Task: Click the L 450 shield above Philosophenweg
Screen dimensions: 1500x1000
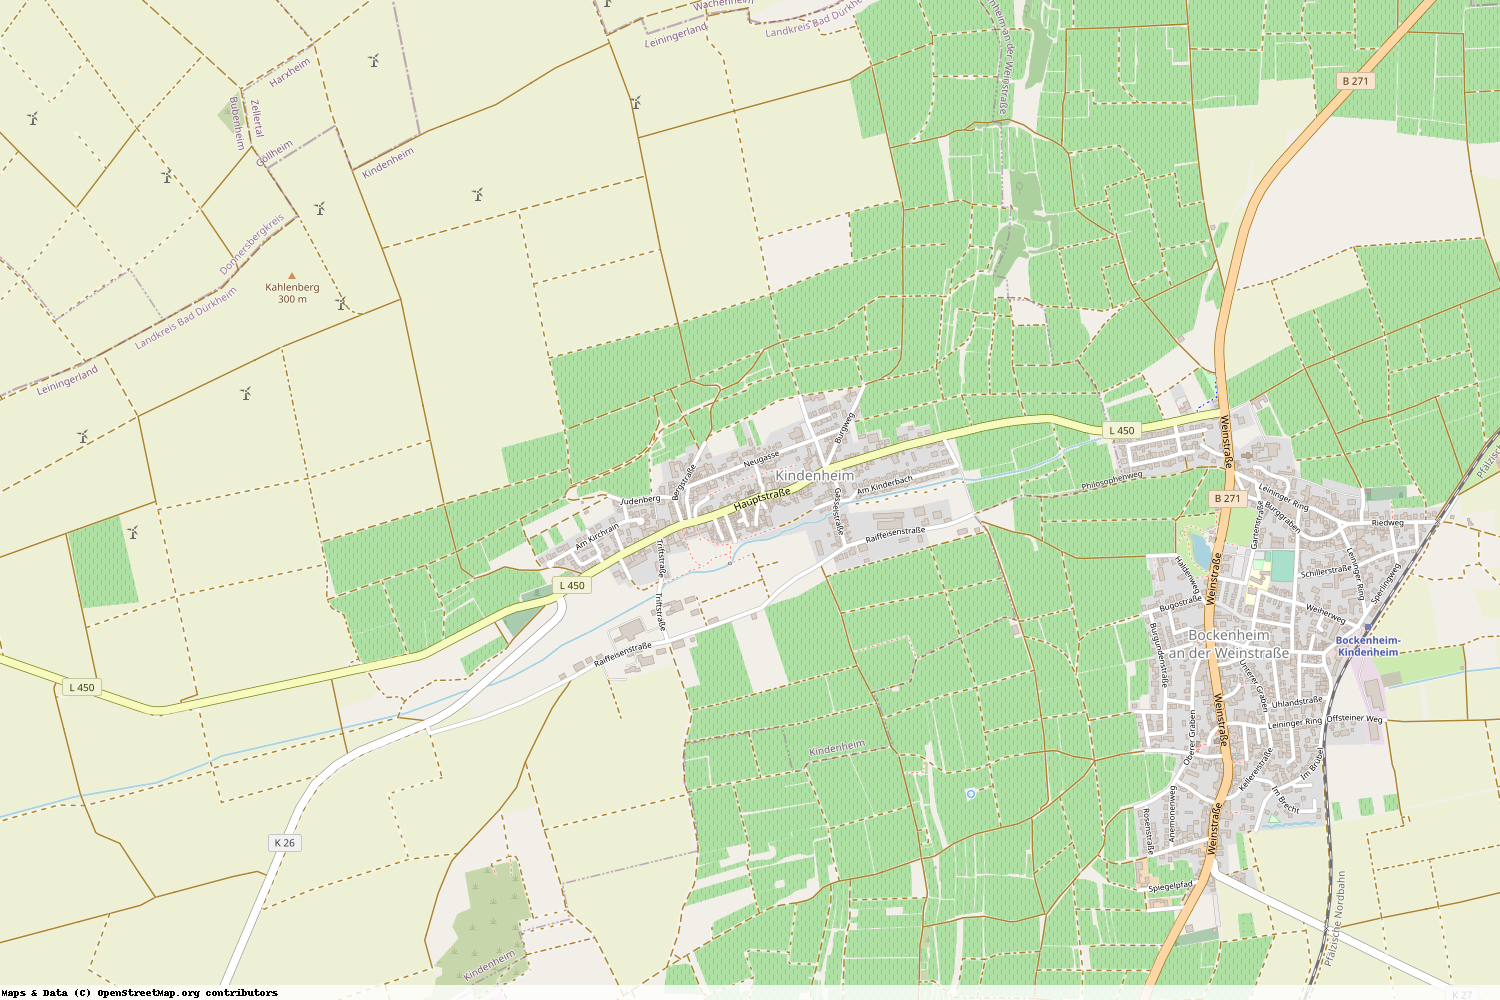Action: click(x=1122, y=431)
